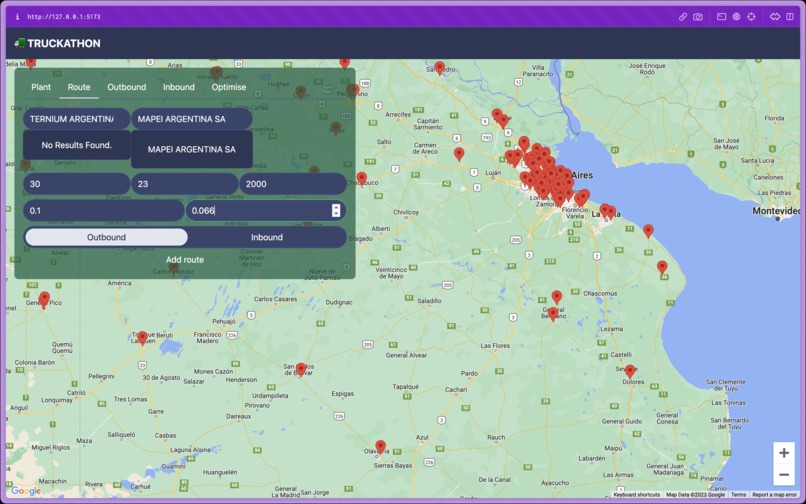Viewport: 806px width, 504px height.
Task: Select the map marker at San Pedro
Action: [x=439, y=68]
